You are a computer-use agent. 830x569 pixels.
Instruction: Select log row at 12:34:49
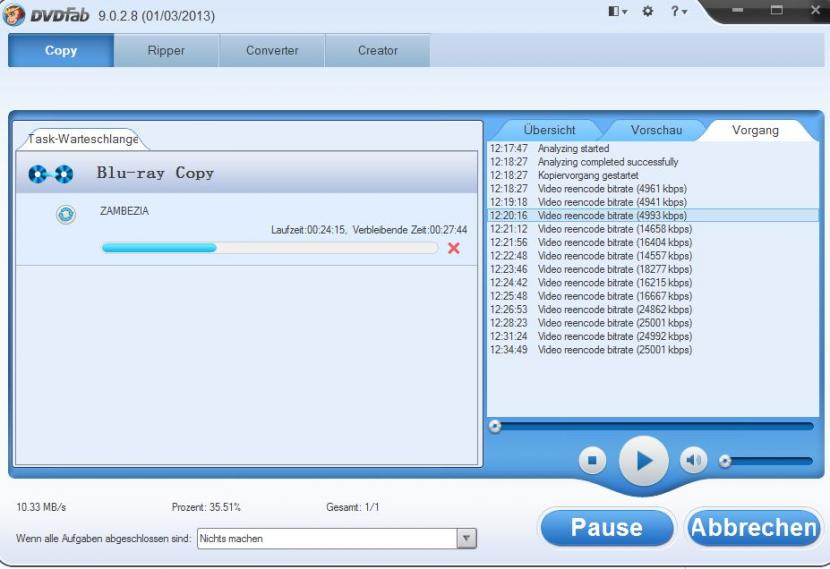[x=652, y=350]
